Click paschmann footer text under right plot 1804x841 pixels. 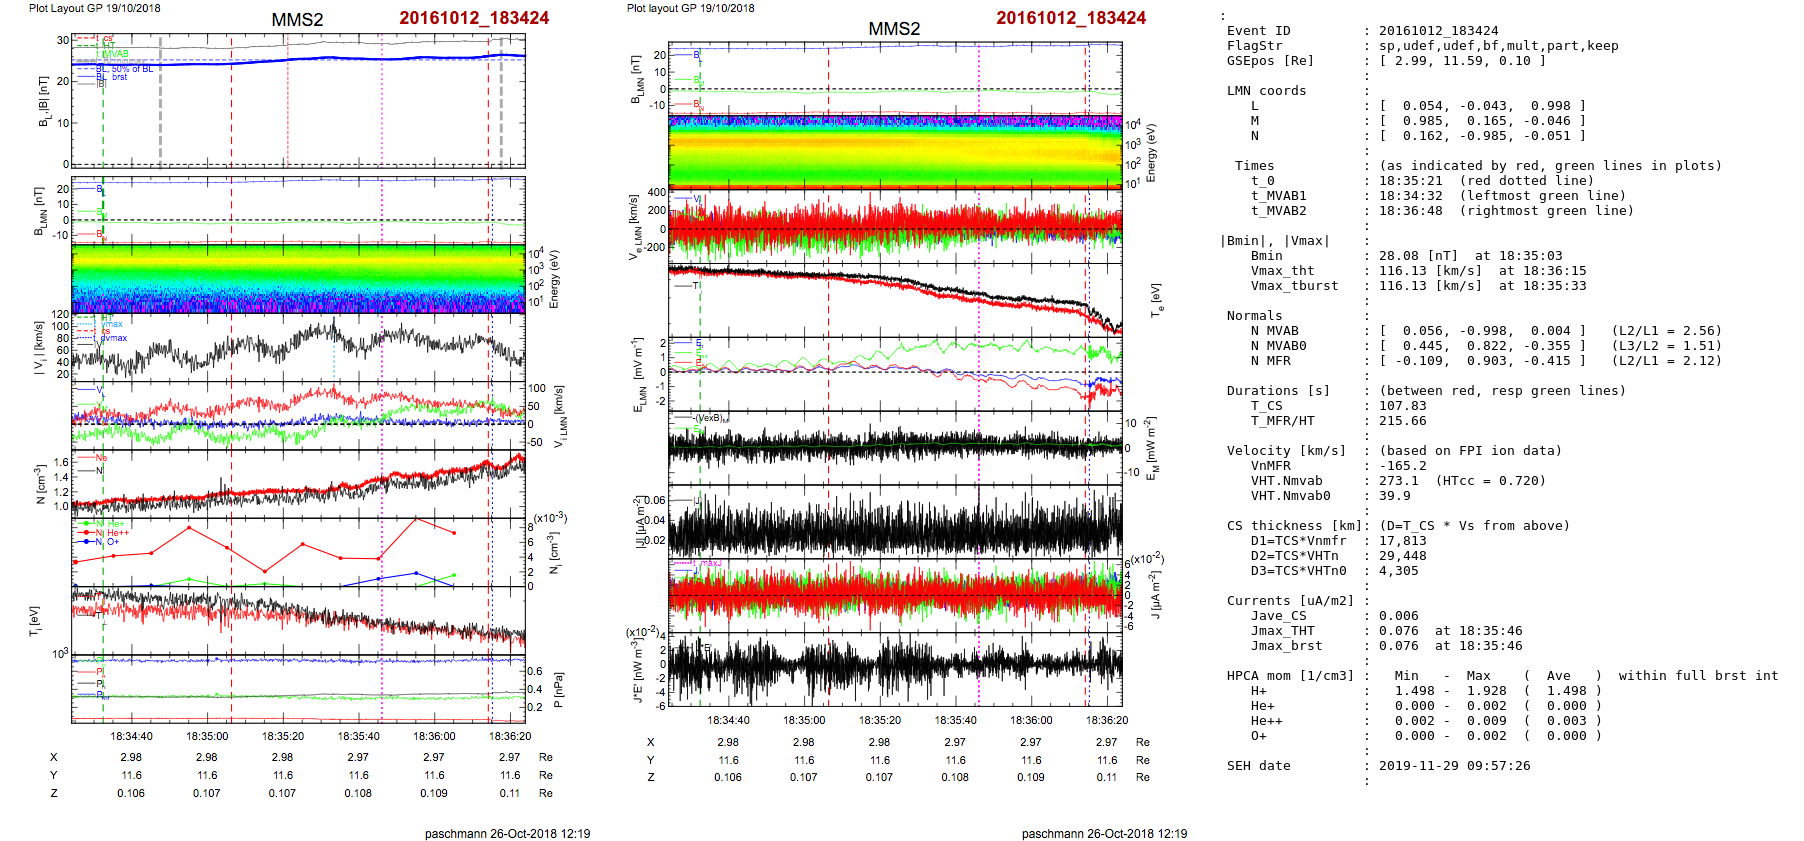1104,833
